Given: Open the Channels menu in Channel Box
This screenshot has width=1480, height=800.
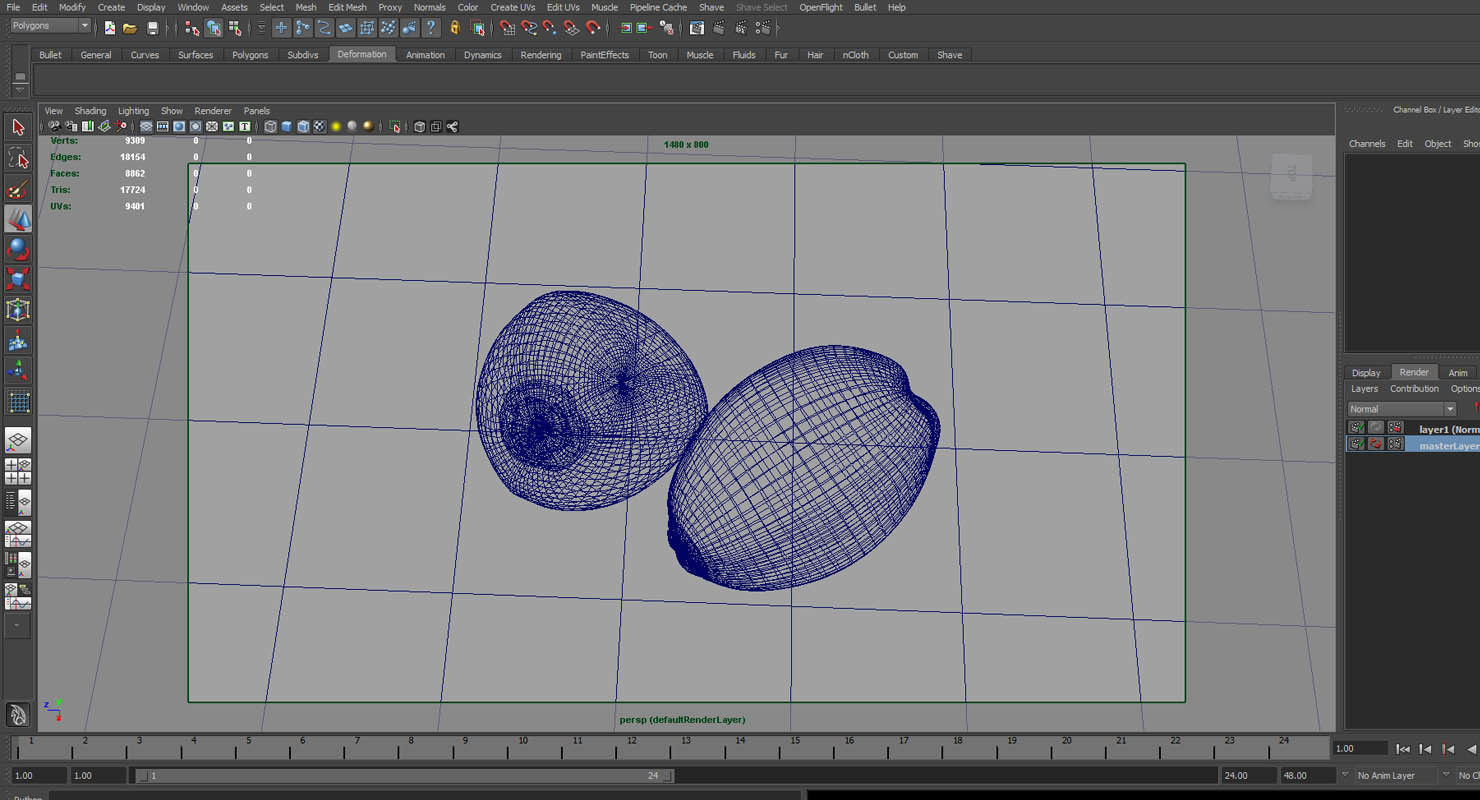Looking at the screenshot, I should (1367, 144).
